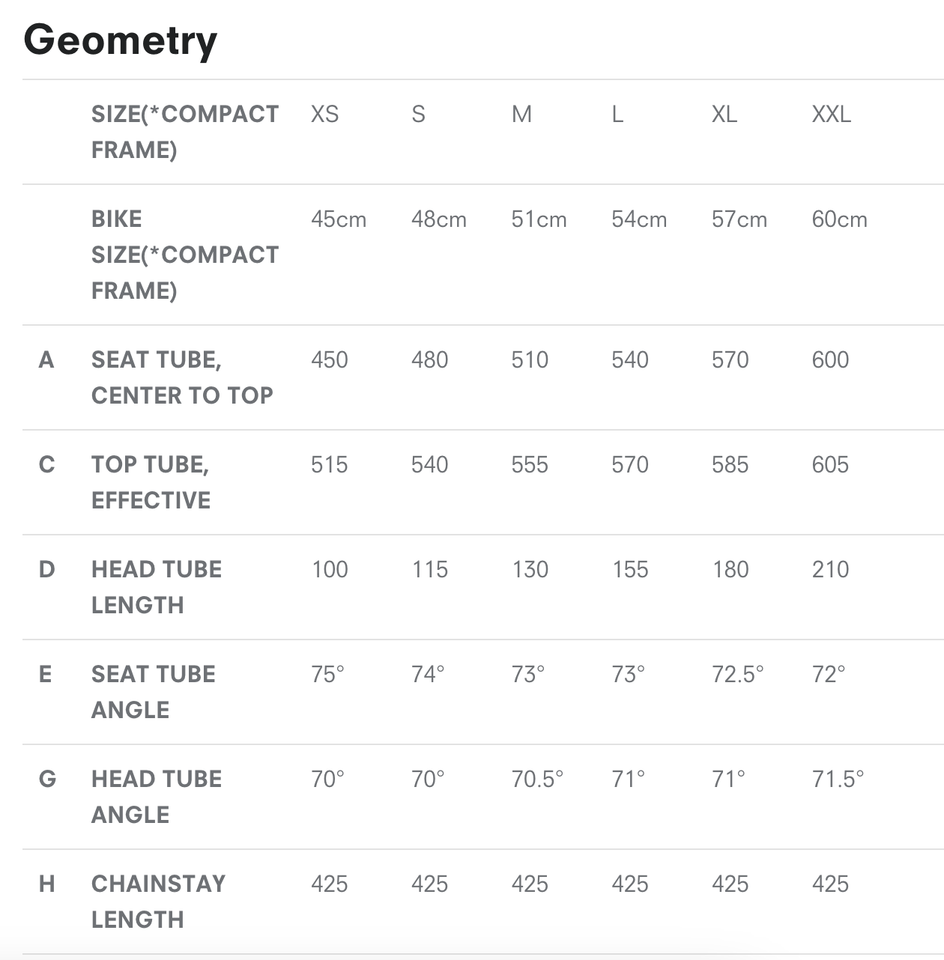Click the 600 seat tube value
944x960 pixels.
pos(830,360)
